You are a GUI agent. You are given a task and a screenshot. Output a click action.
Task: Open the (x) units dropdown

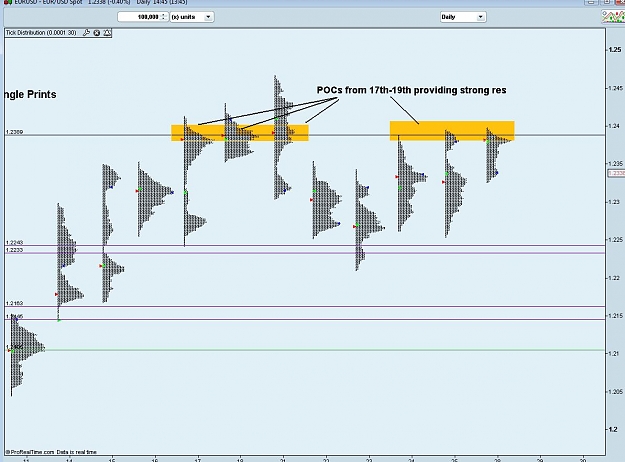pos(192,17)
